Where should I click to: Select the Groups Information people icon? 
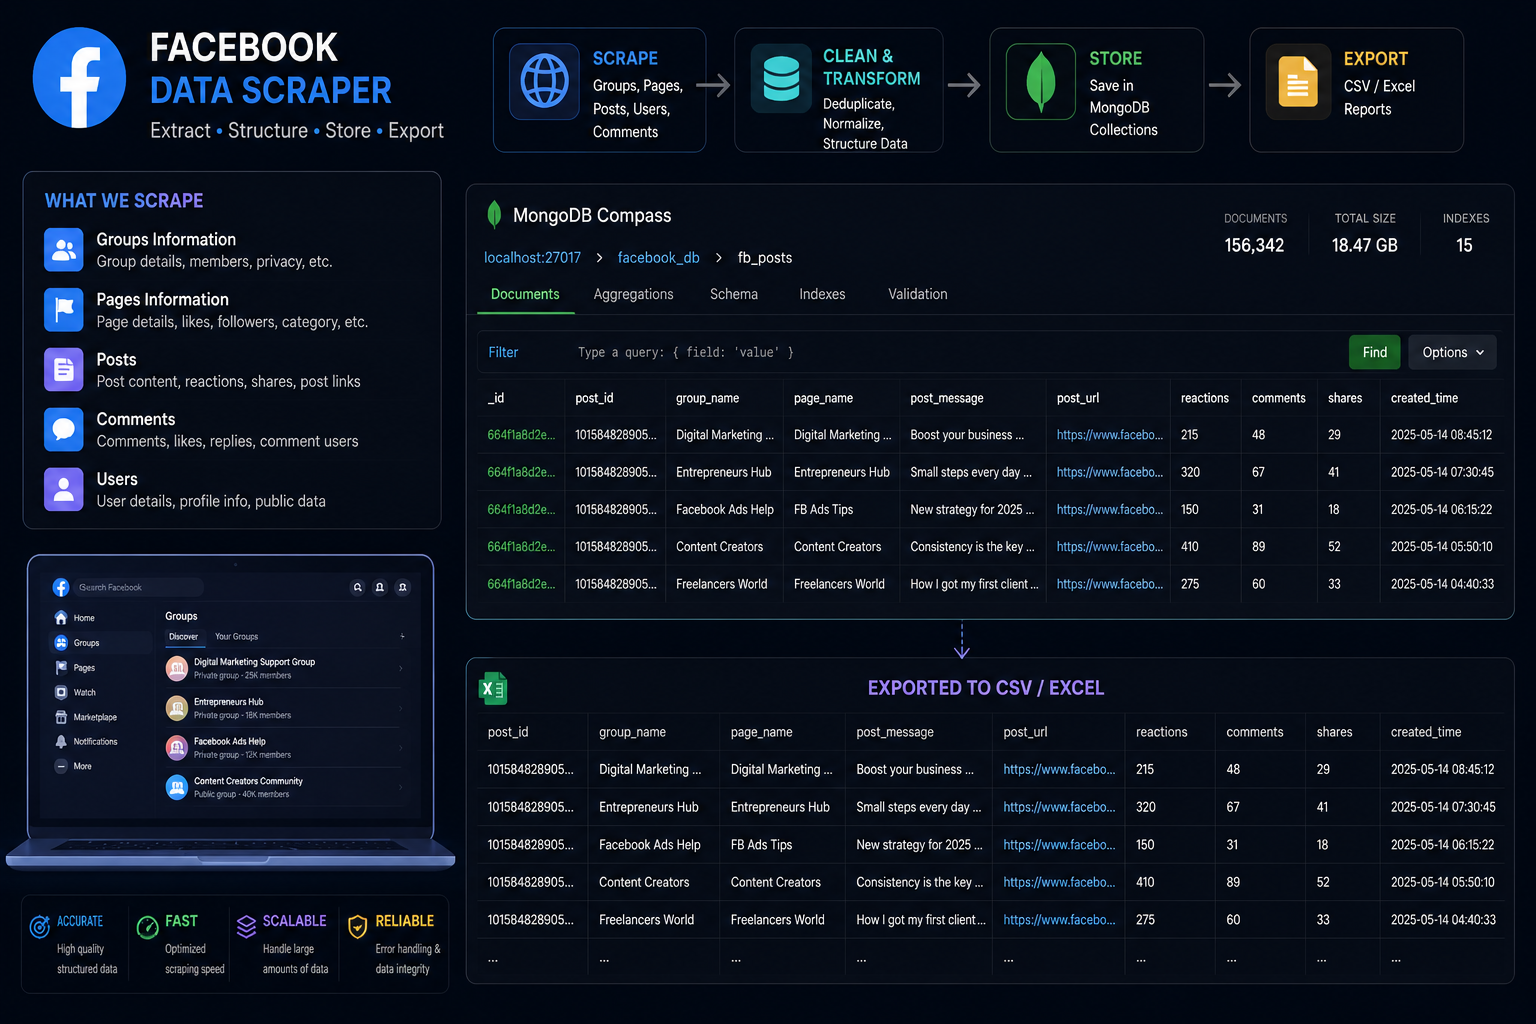64,250
